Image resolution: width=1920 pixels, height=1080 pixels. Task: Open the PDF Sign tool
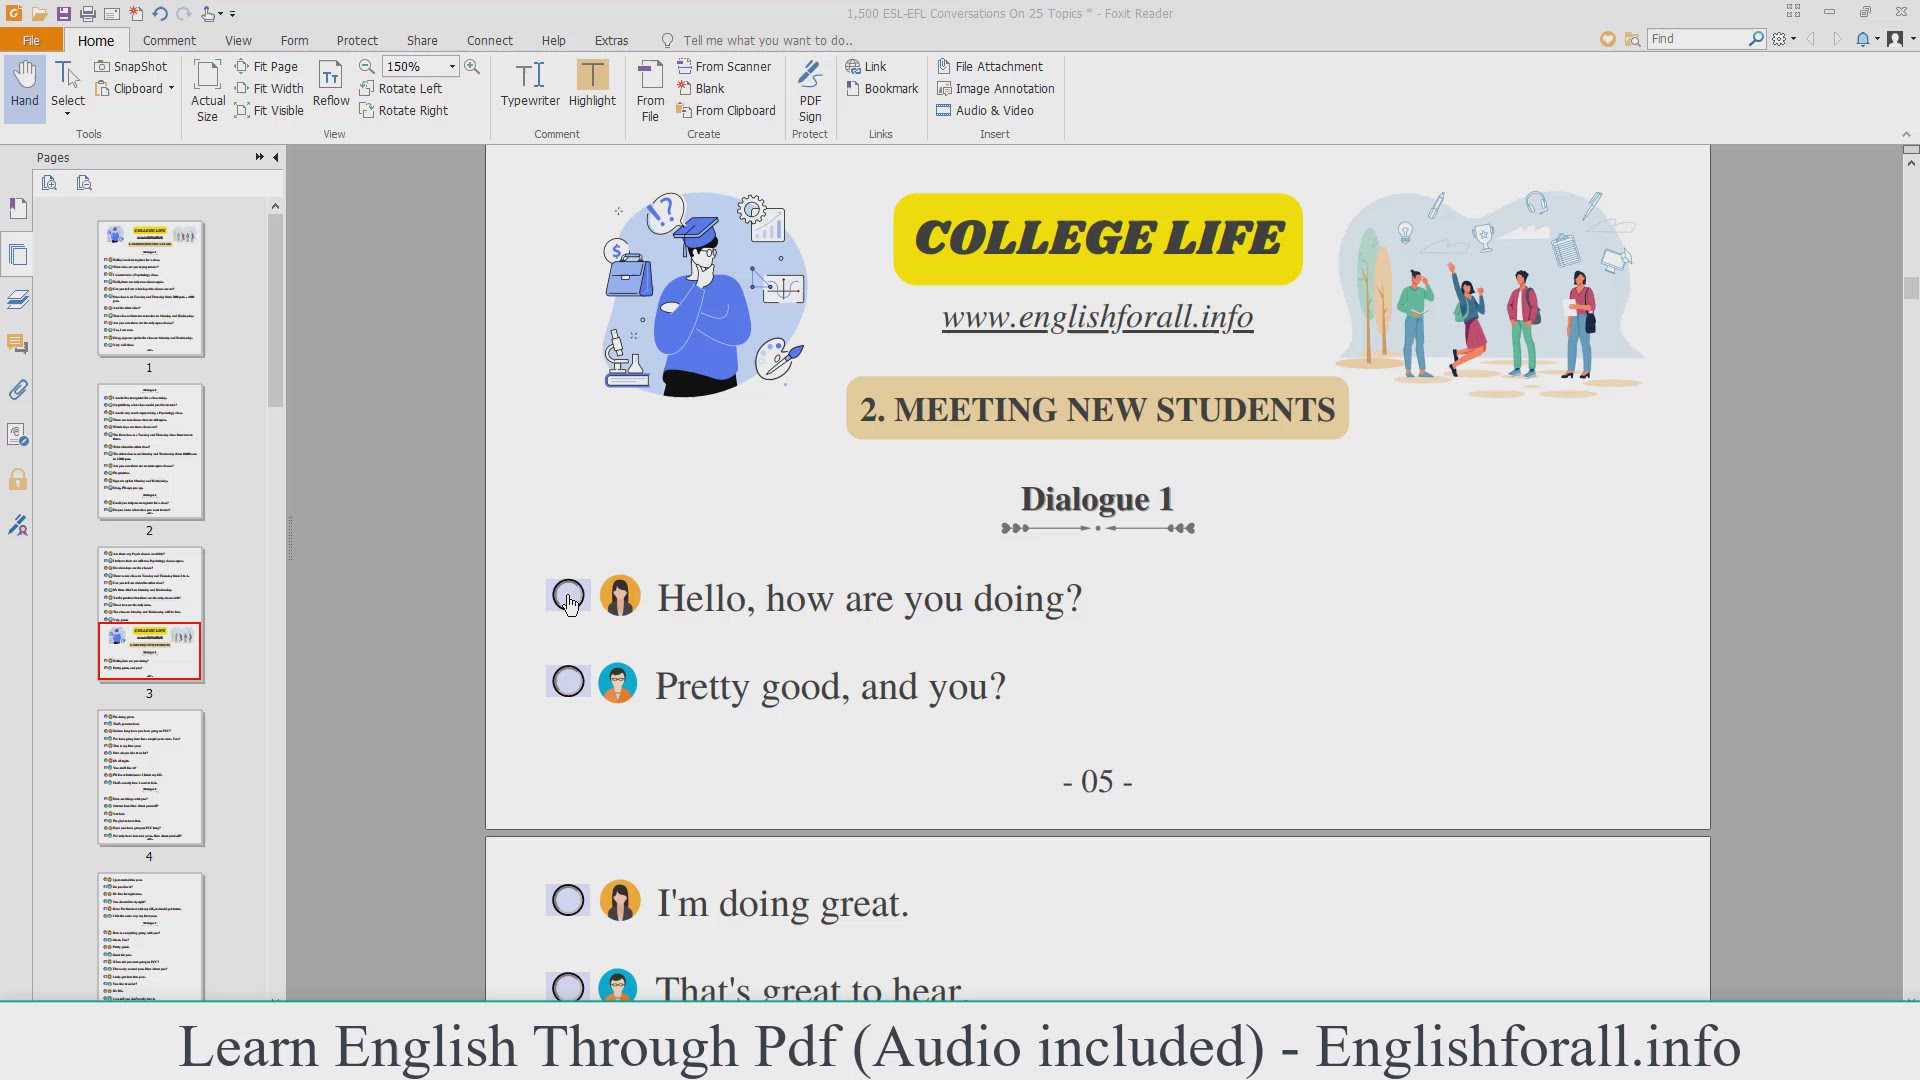click(x=810, y=90)
